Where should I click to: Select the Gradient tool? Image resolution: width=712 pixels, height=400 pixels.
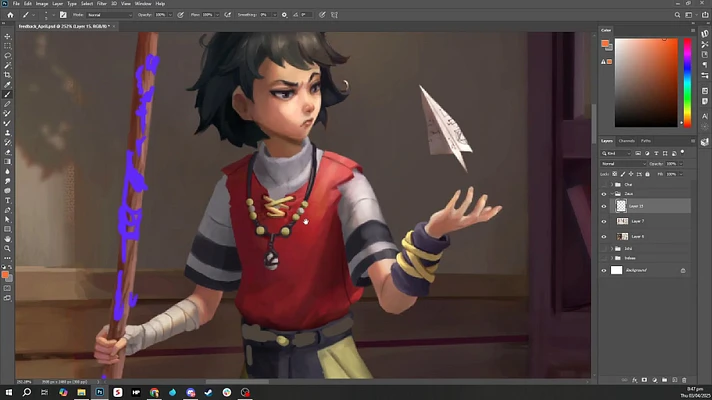(7, 162)
